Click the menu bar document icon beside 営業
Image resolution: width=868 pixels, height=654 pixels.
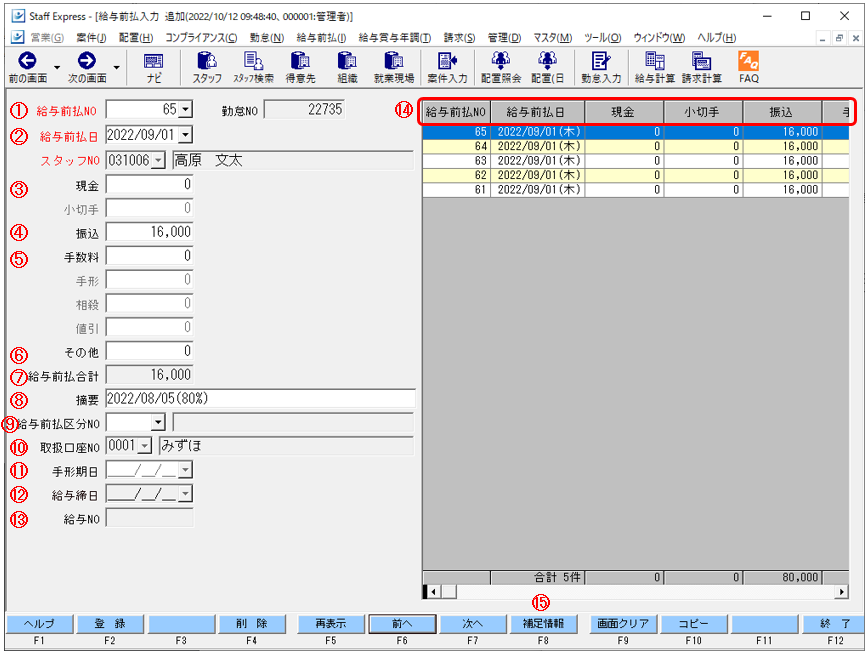(x=18, y=37)
